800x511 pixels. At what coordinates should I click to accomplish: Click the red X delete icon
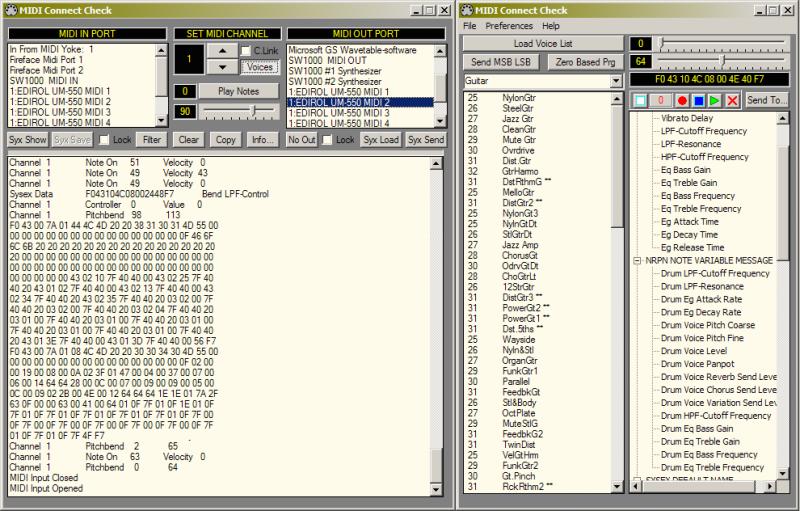[732, 100]
